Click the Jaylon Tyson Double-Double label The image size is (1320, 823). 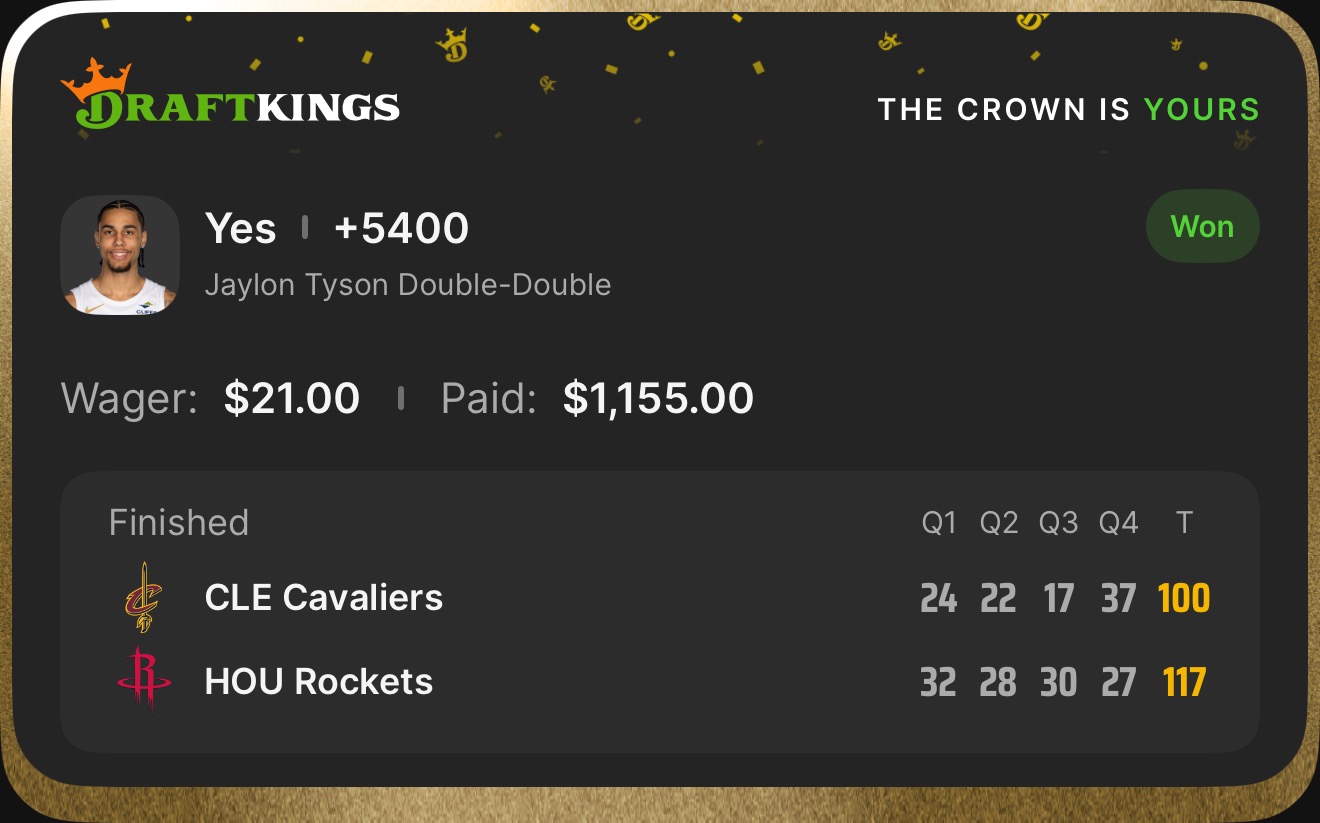coord(407,285)
